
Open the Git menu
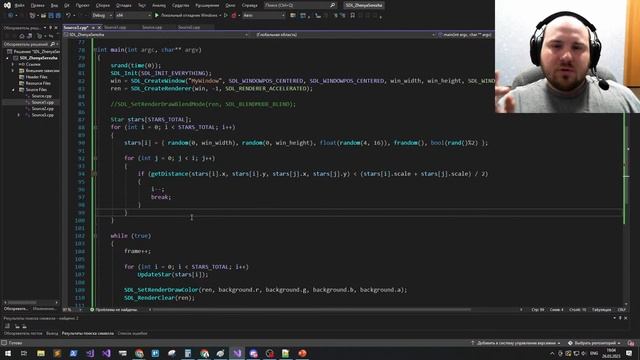tap(67, 6)
